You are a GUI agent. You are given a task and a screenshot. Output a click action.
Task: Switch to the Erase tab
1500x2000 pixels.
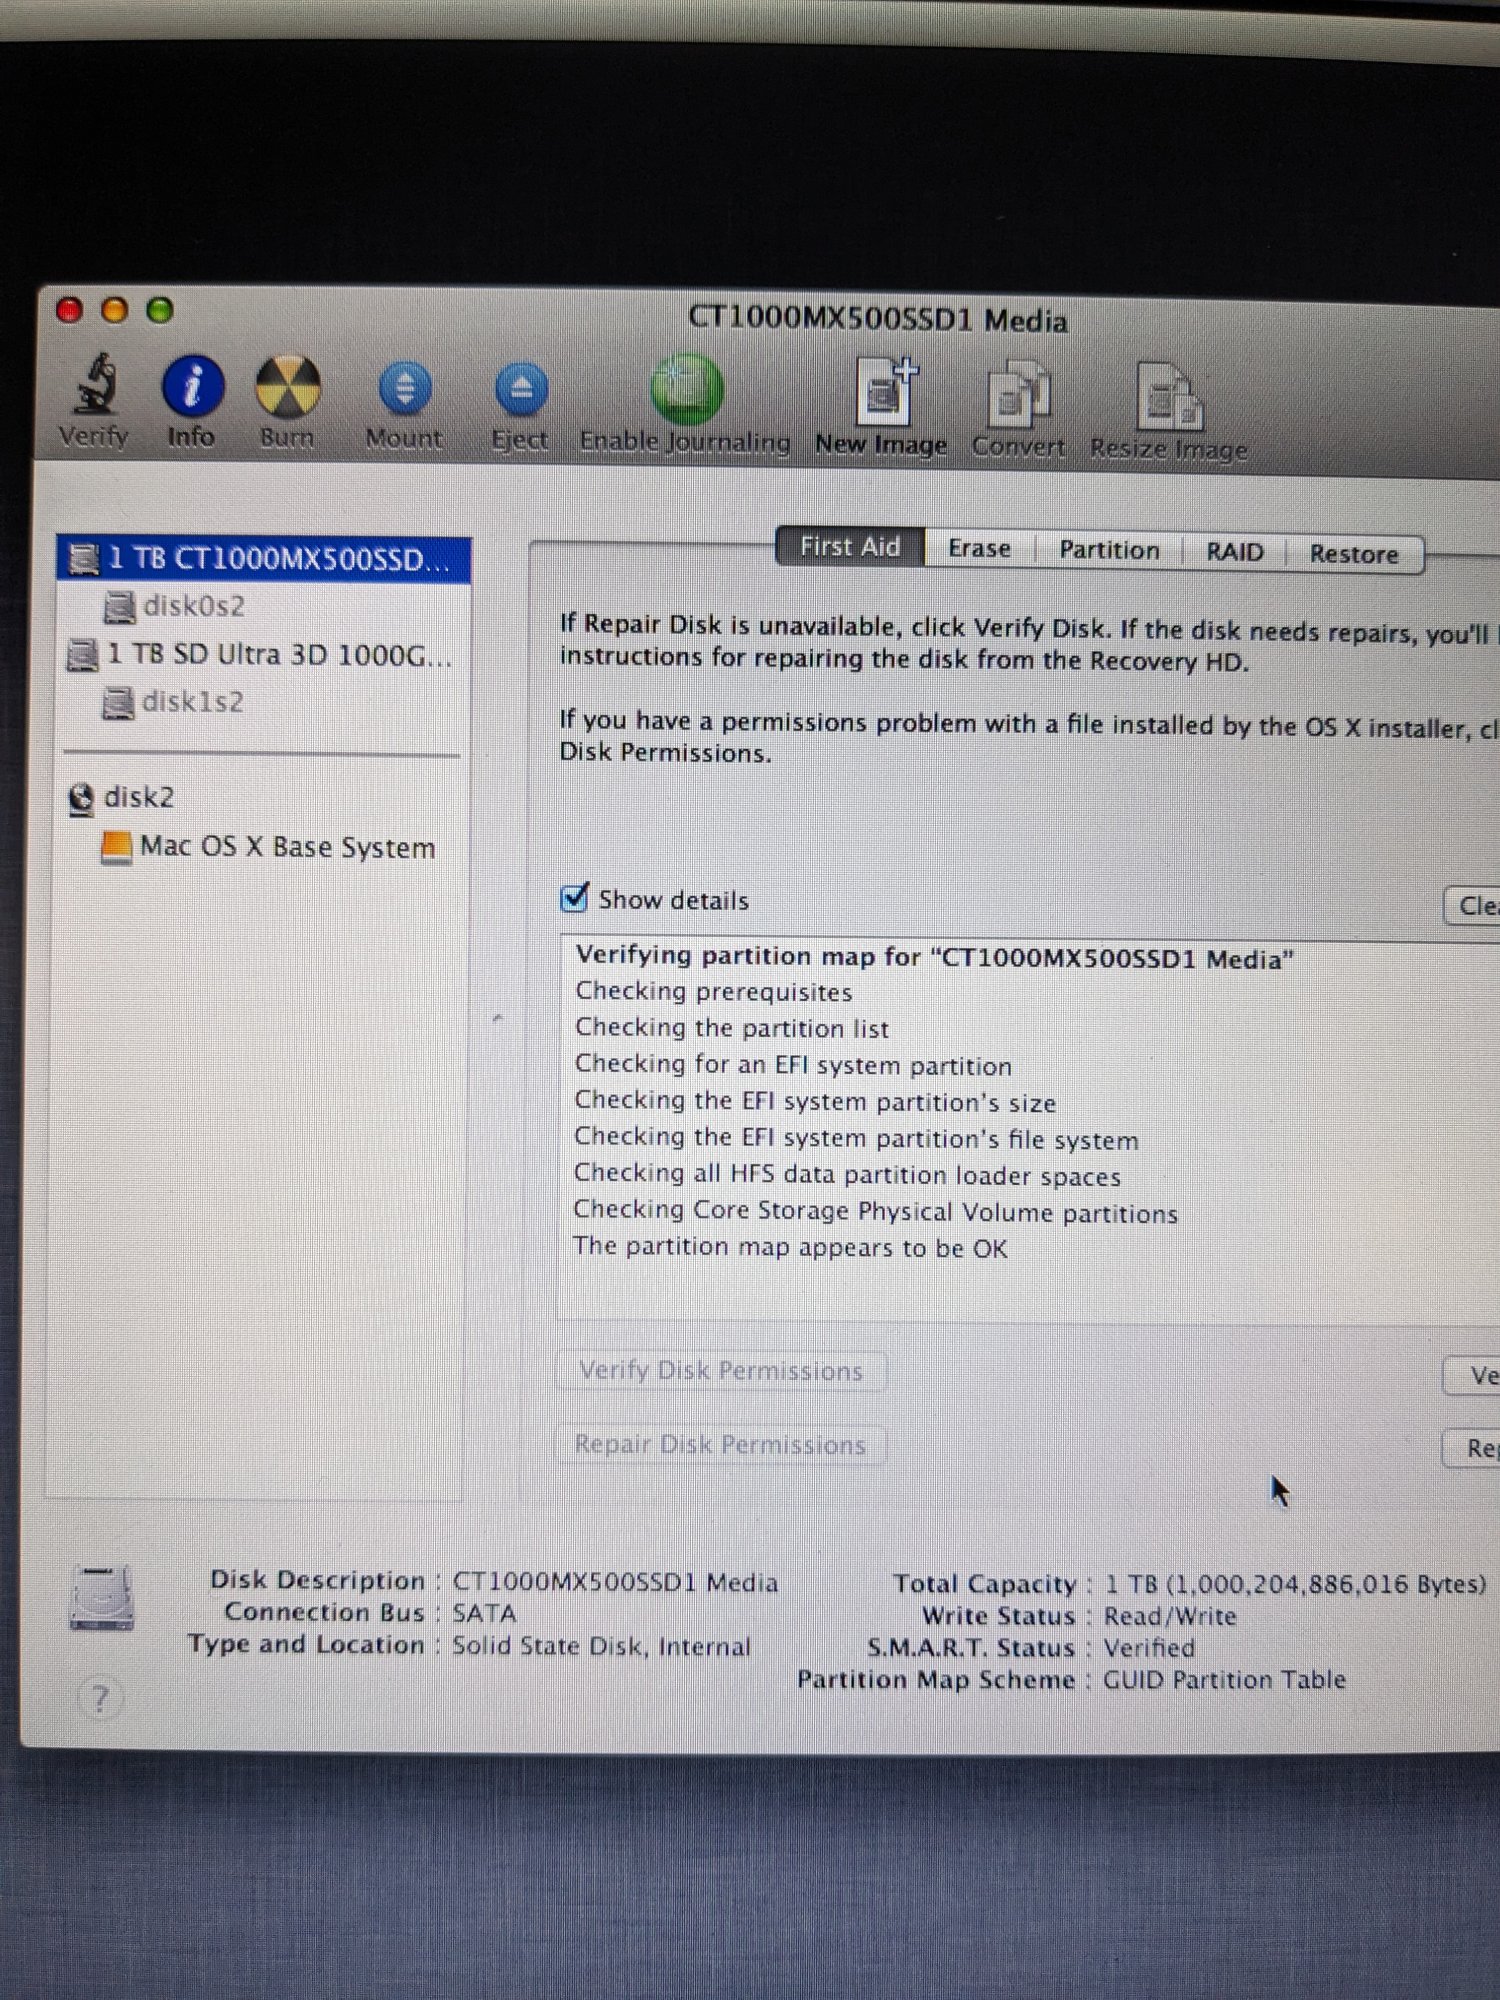pos(979,549)
